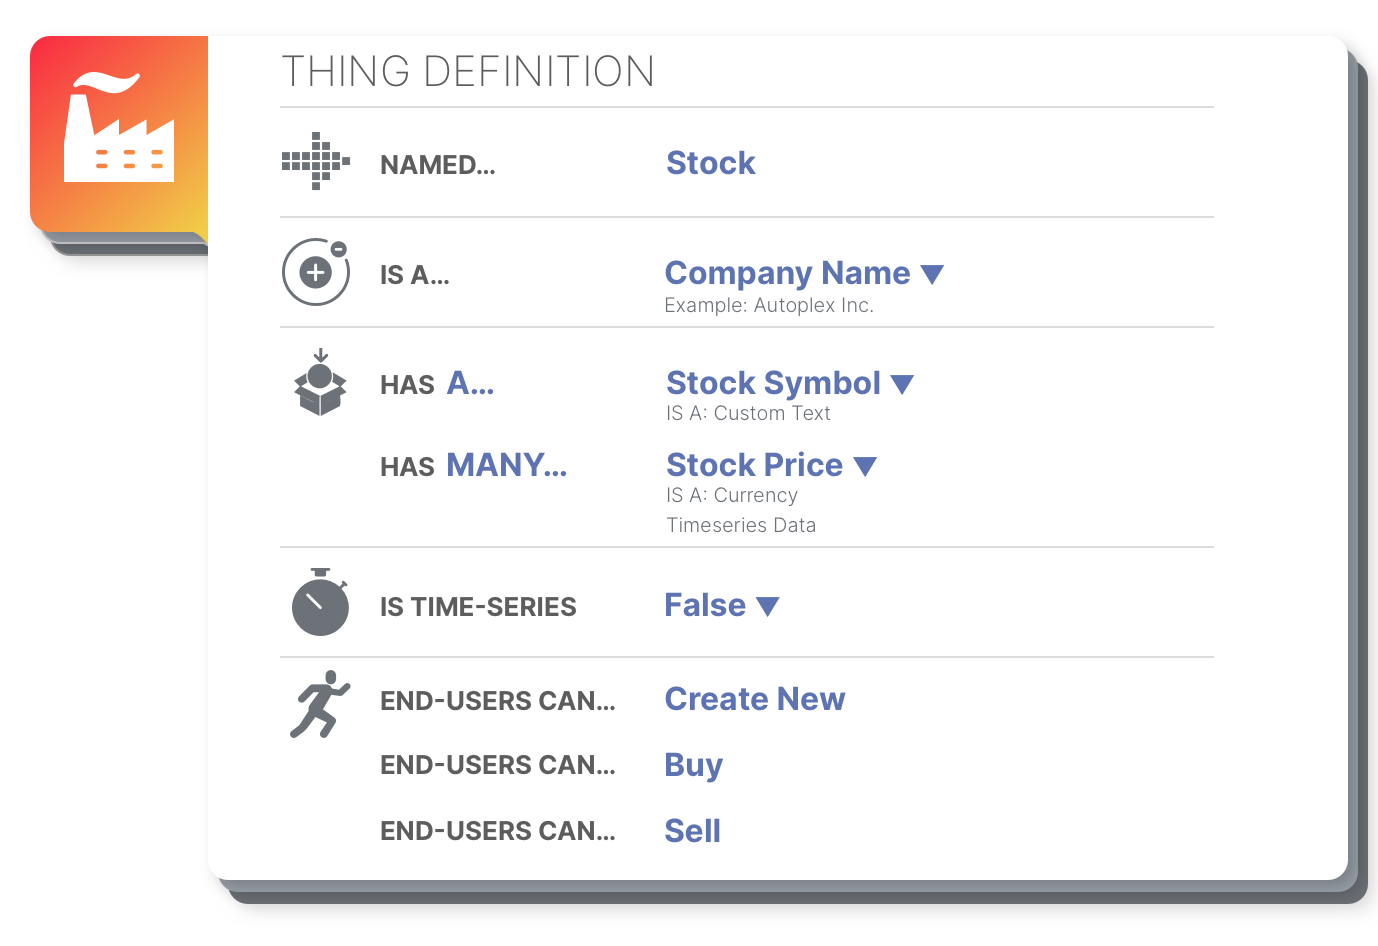
Task: Select the Company Name type text
Action: 788,273
